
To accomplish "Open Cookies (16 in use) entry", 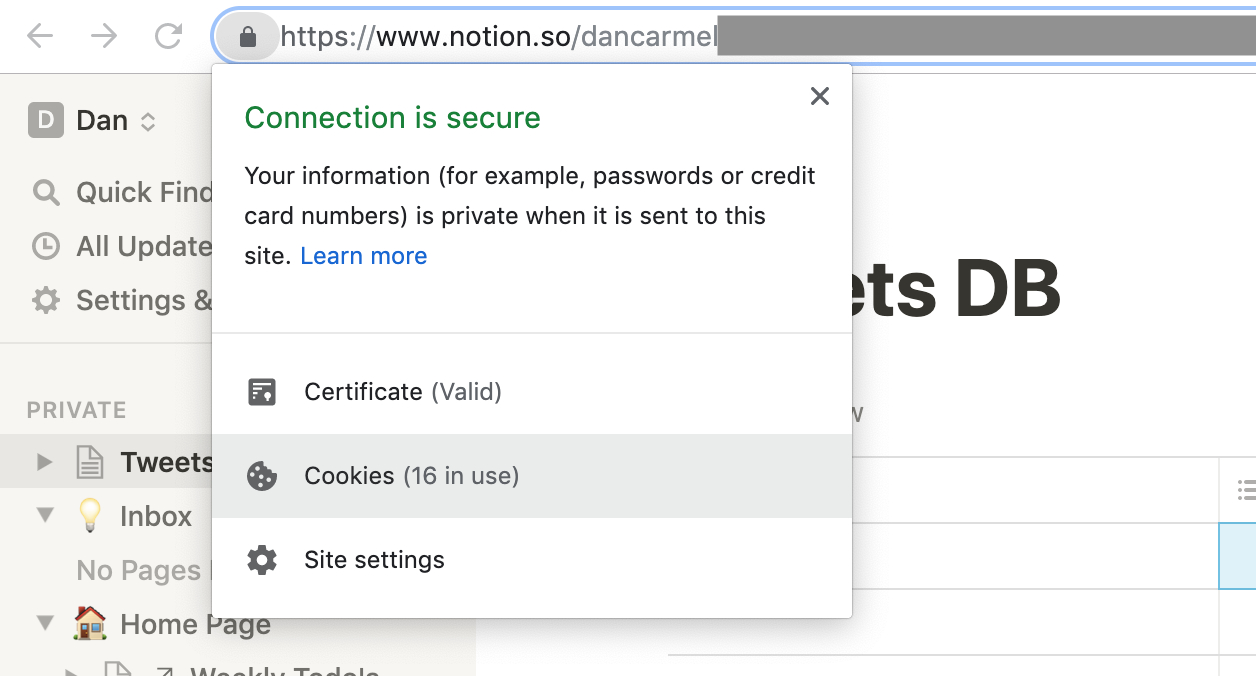I will 411,476.
